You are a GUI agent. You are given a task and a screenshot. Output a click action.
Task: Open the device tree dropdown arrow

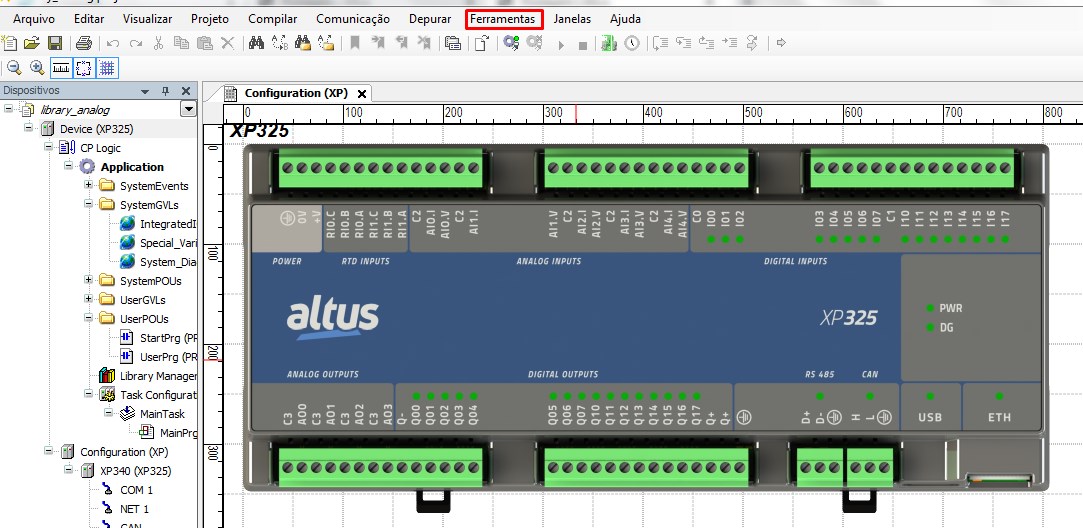(187, 109)
